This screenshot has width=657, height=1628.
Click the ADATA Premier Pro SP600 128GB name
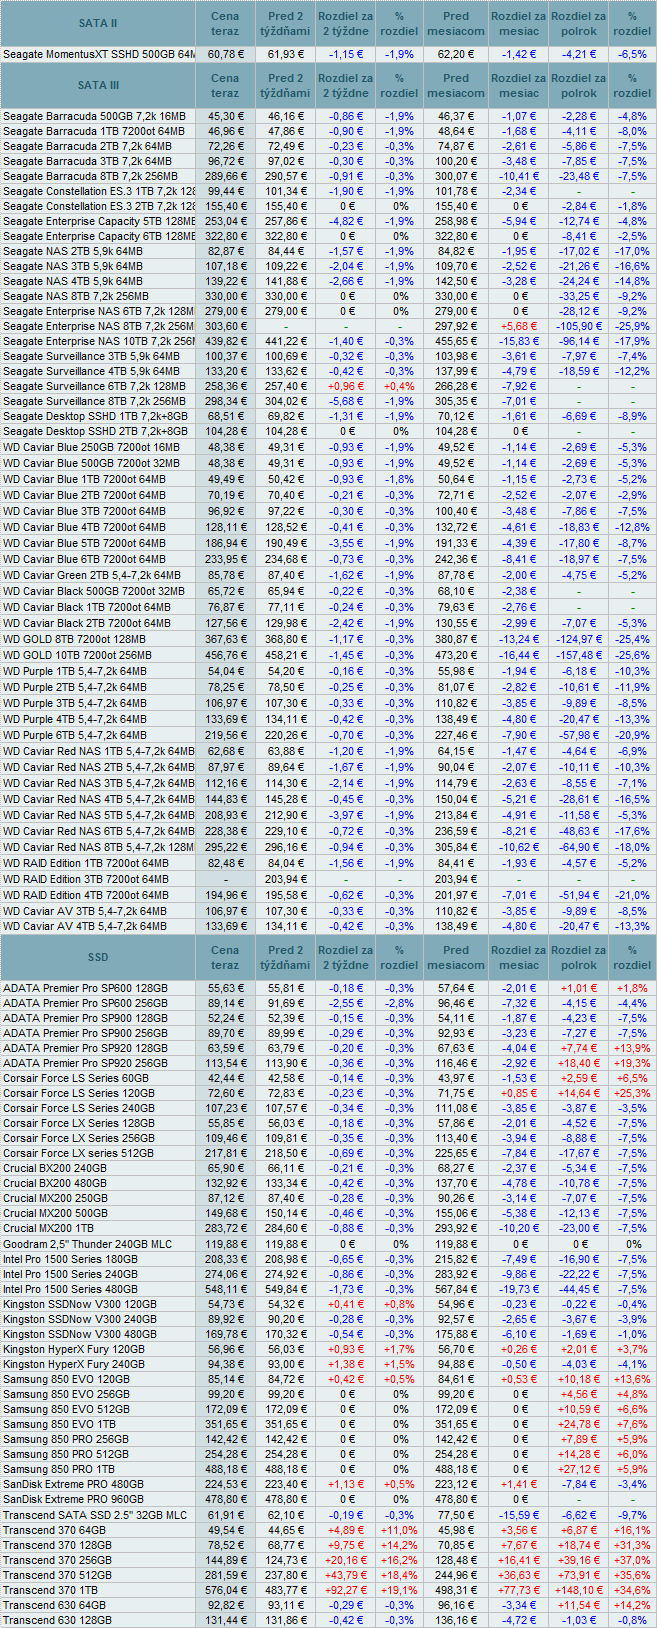pos(85,988)
